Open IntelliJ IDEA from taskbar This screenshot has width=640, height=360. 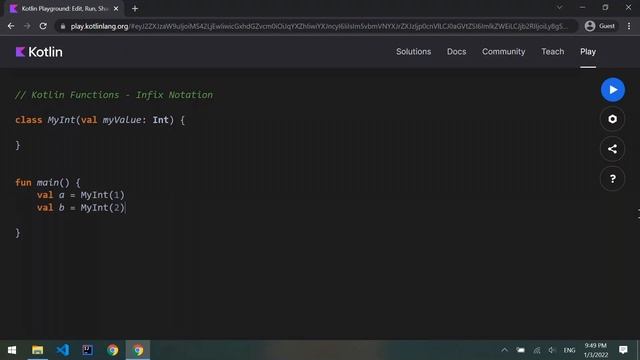pyautogui.click(x=87, y=350)
